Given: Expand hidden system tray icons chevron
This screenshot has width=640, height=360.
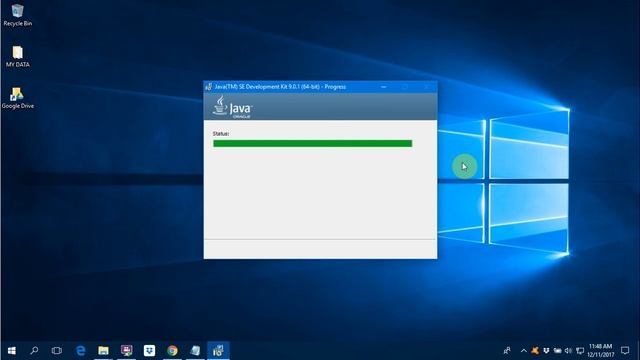Looking at the screenshot, I should point(524,351).
